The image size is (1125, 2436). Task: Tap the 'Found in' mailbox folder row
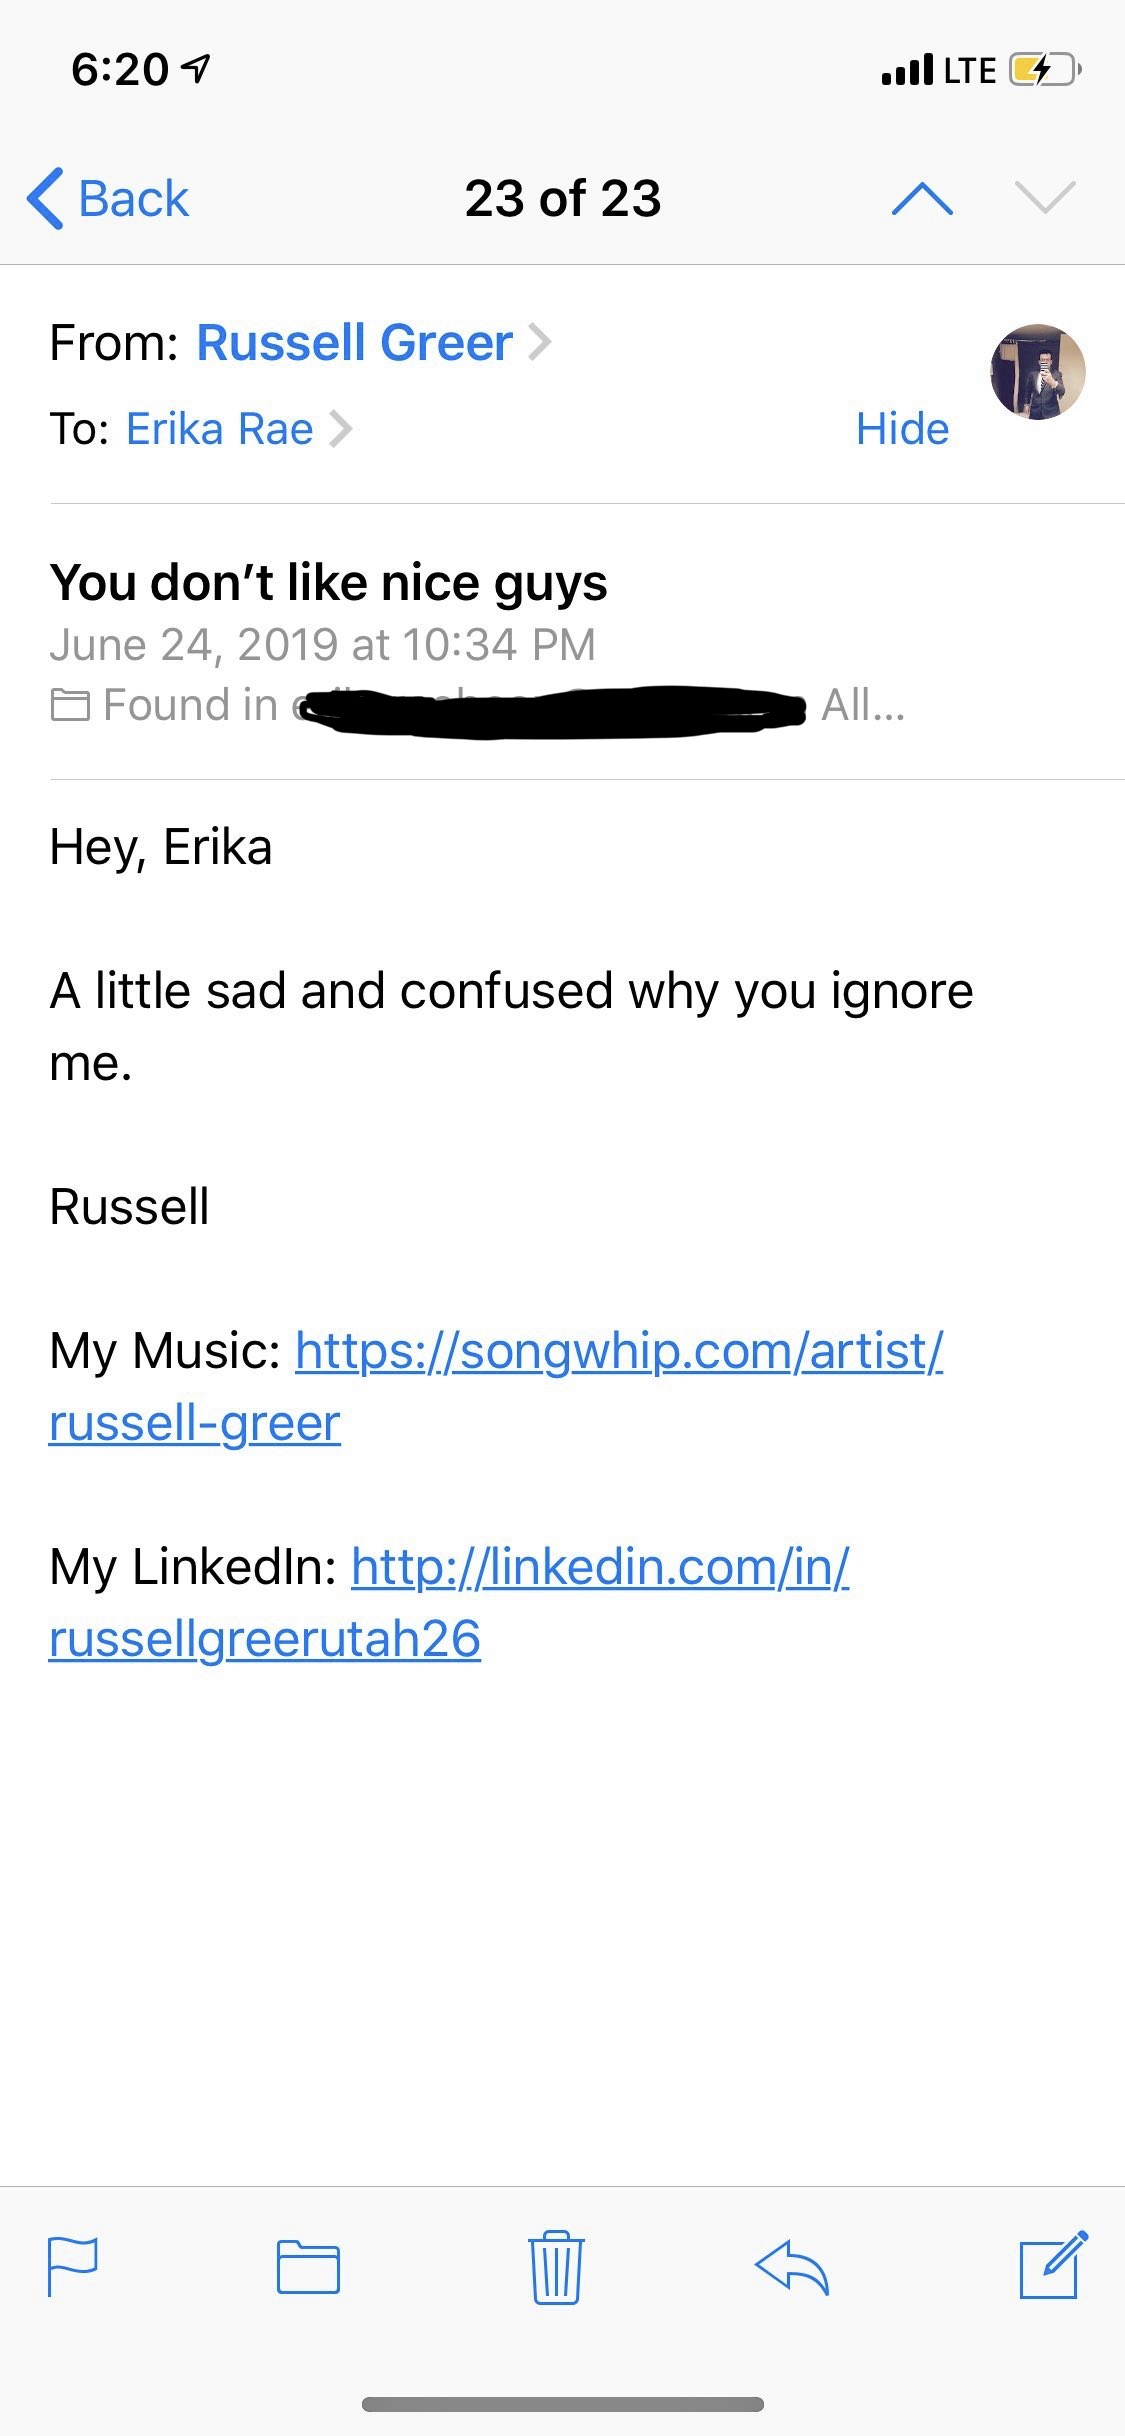click(x=477, y=706)
